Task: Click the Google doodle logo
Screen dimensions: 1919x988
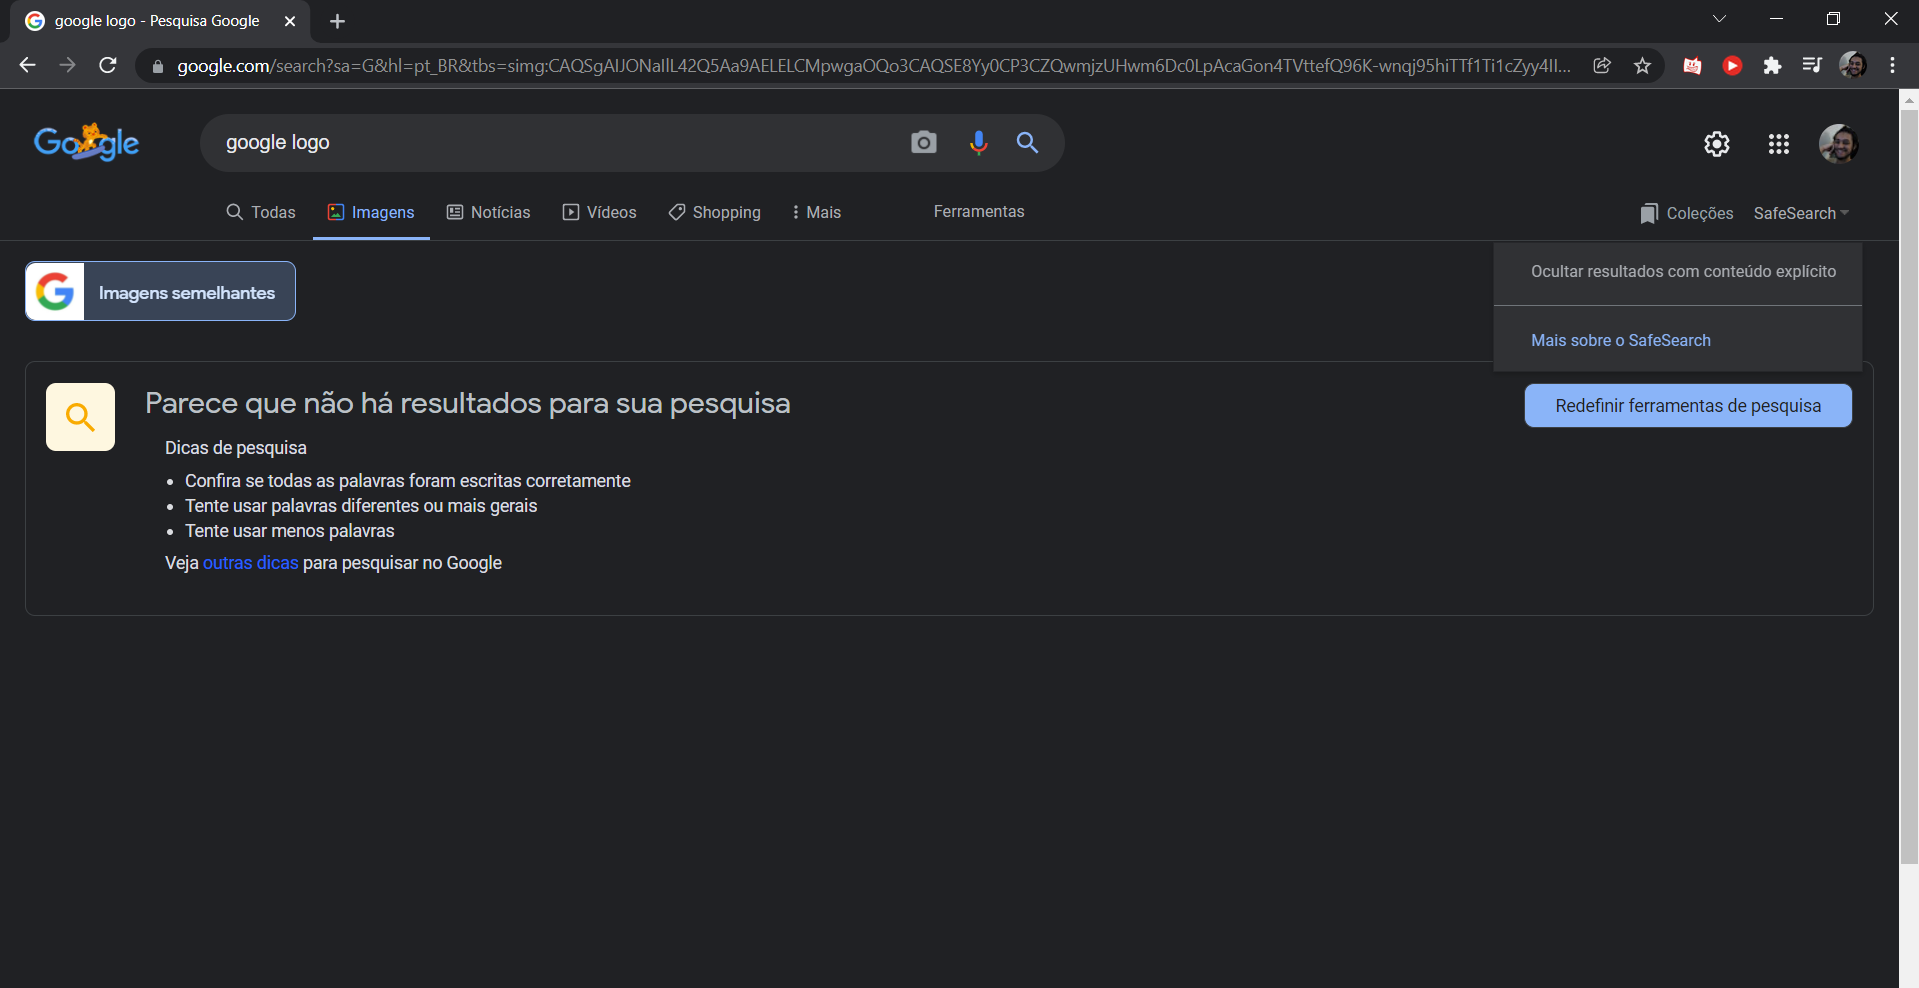Action: tap(87, 143)
